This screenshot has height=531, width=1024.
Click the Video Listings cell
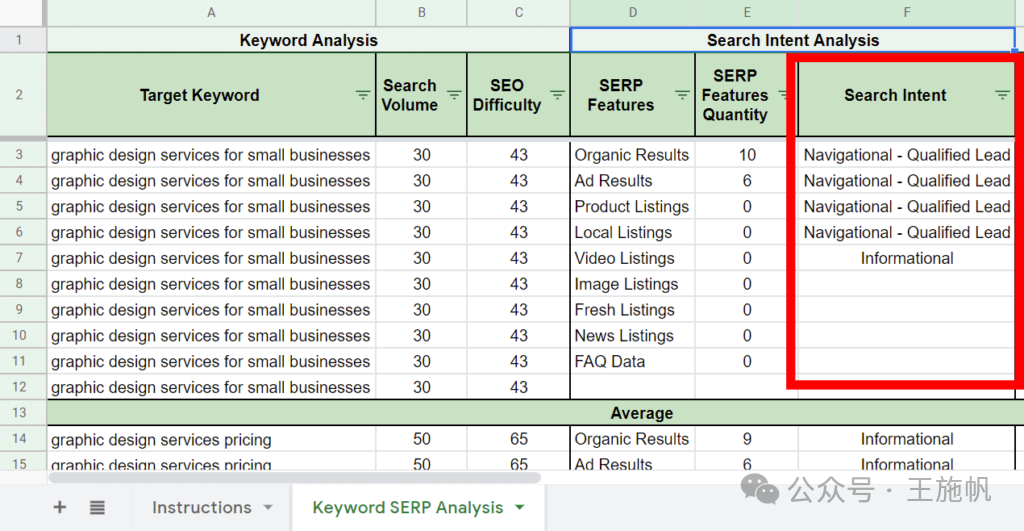(x=632, y=258)
